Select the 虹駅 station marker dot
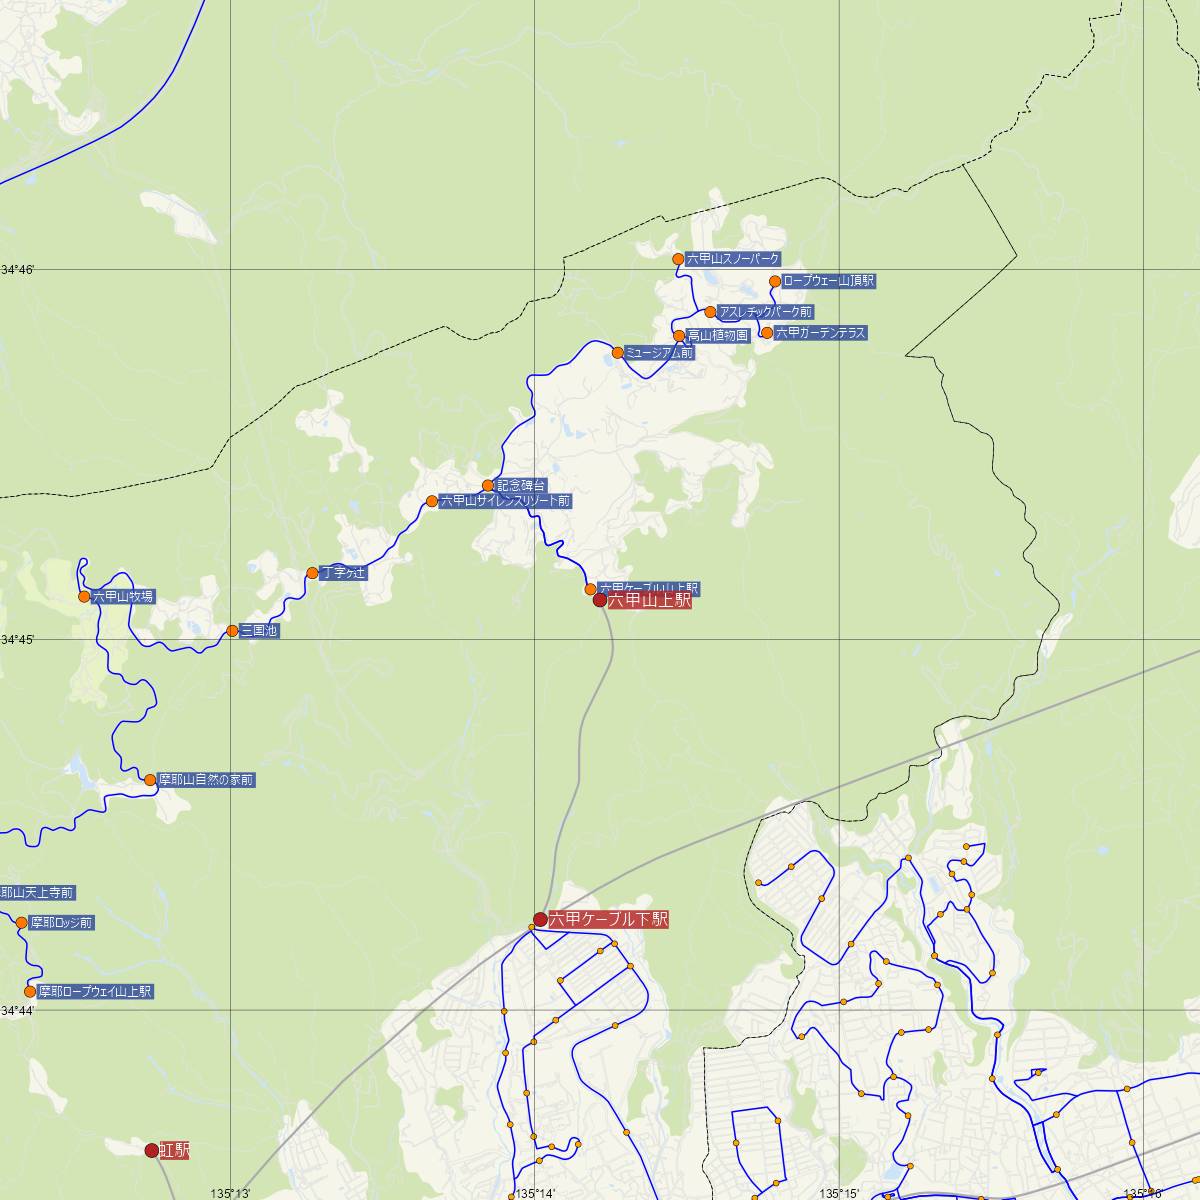The height and width of the screenshot is (1200, 1200). click(152, 1151)
